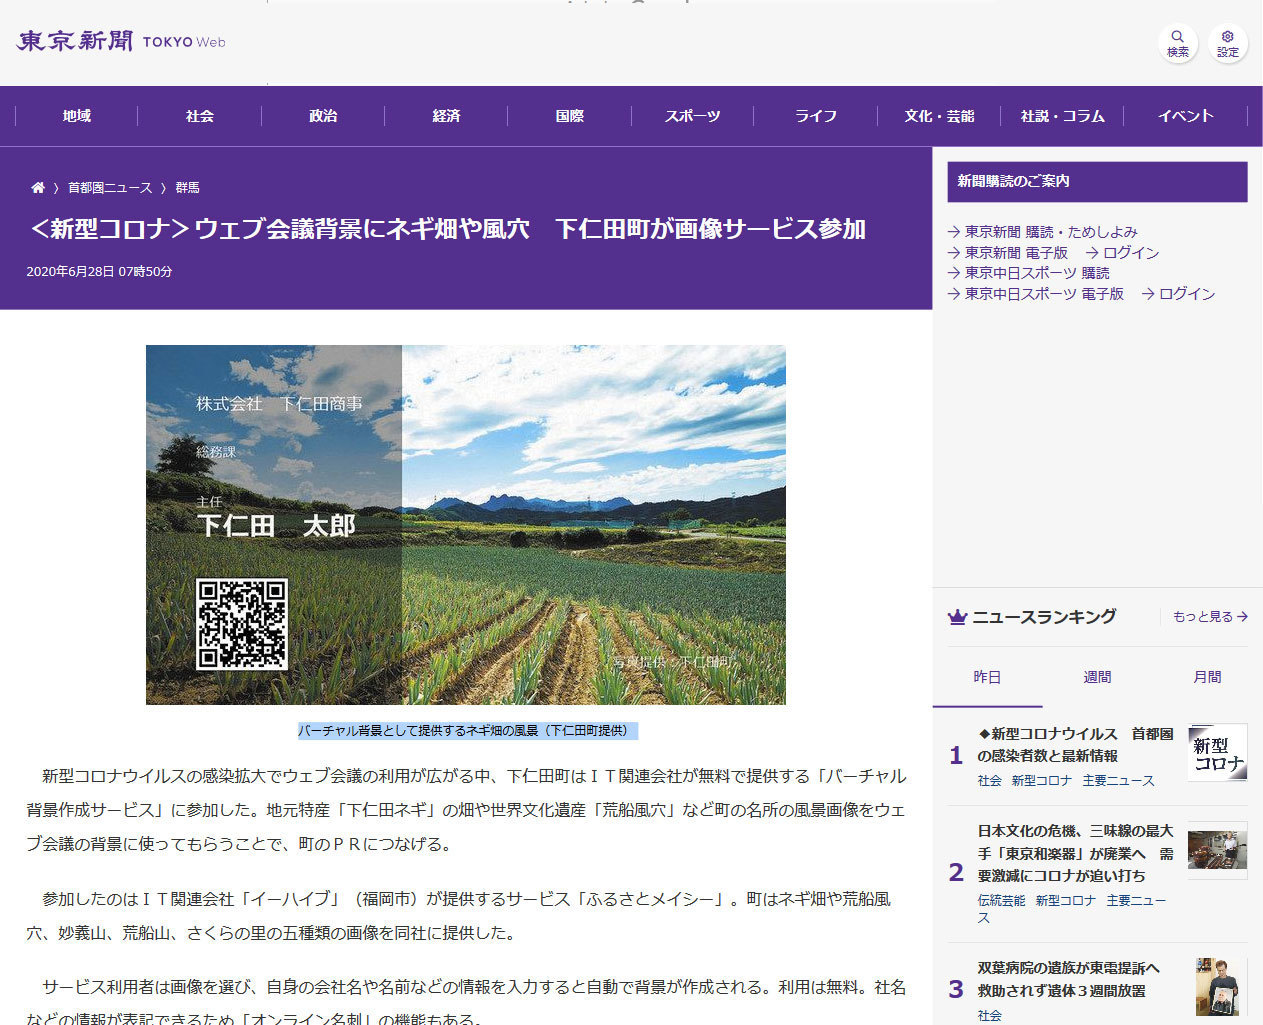Open the 社会 navigation menu

point(200,116)
